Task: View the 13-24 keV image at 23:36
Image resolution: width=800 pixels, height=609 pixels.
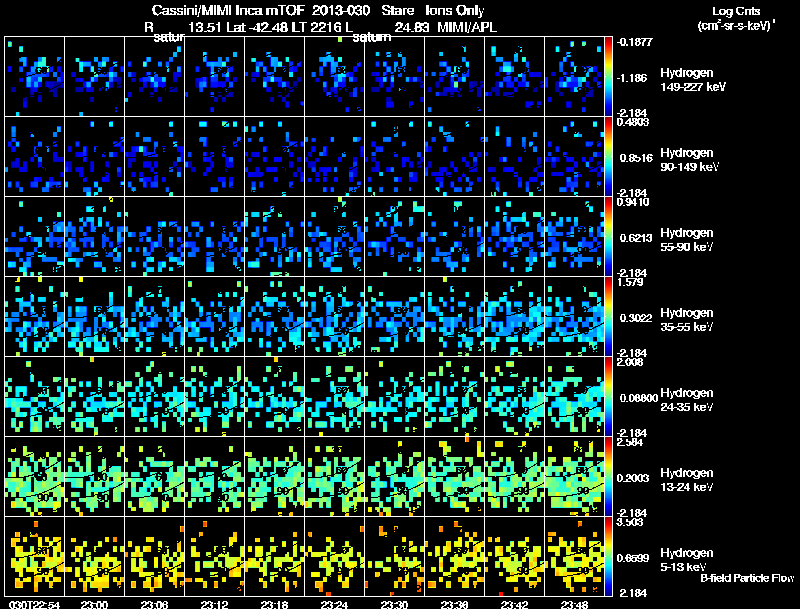Action: tap(454, 477)
